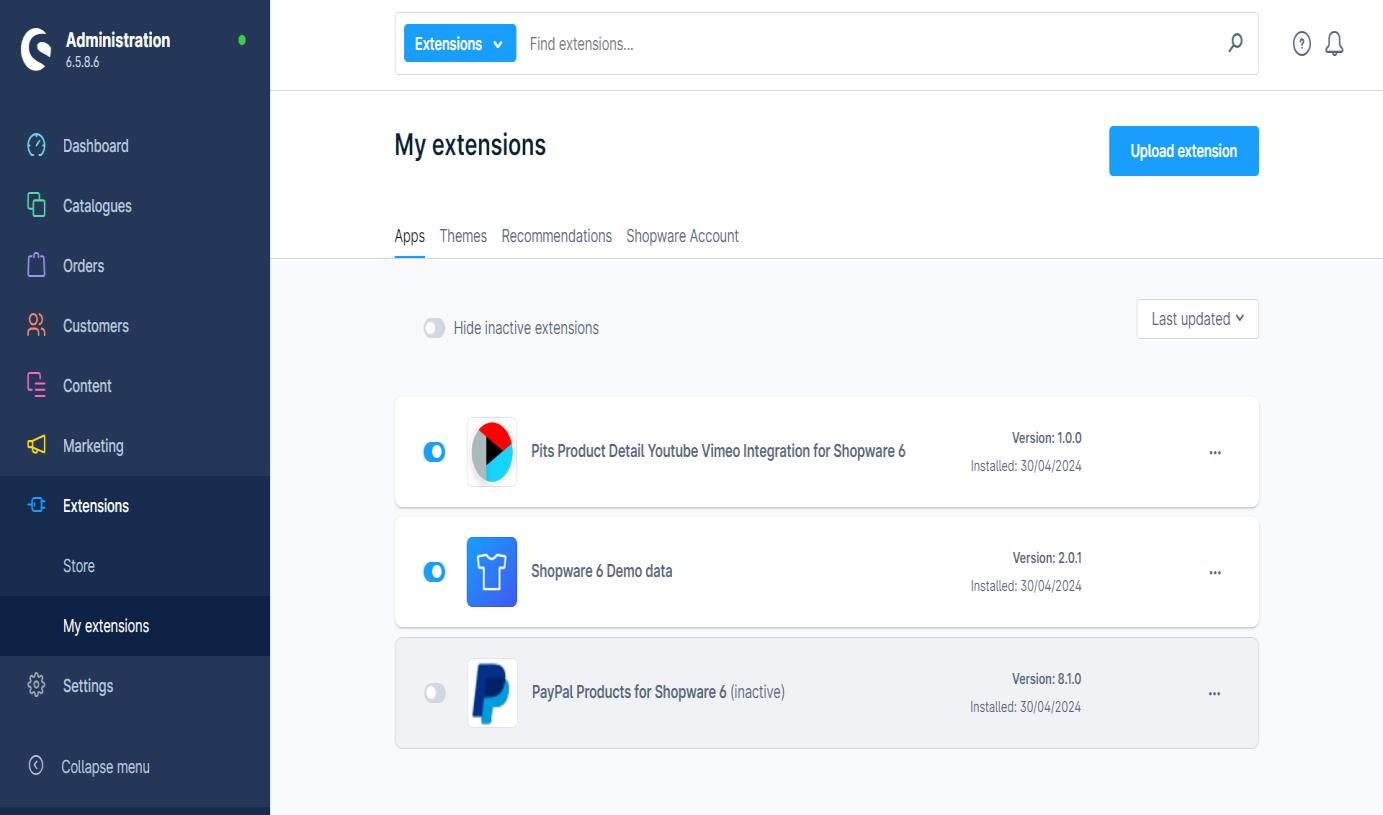Open the Dashboard section in the sidebar
1383x815 pixels.
click(x=35, y=145)
